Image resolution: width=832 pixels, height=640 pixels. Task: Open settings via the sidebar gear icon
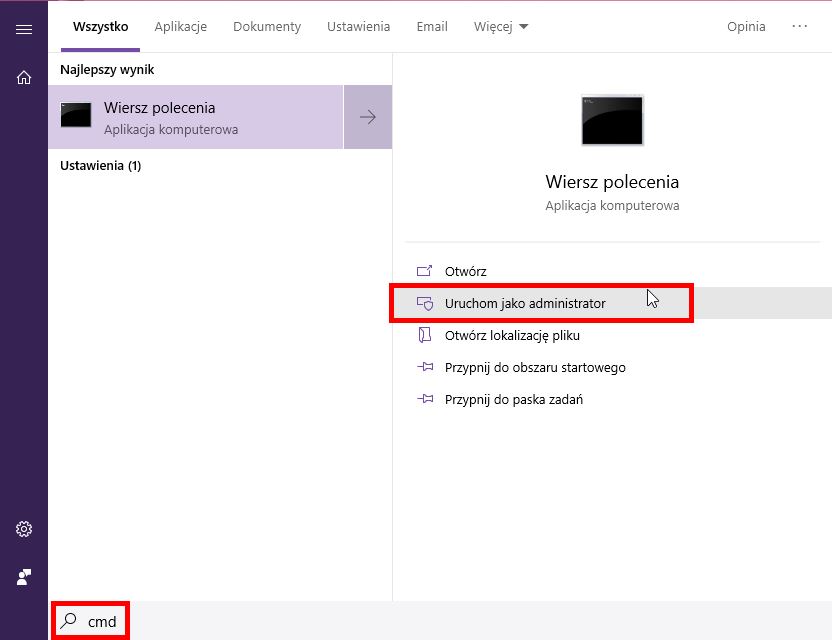[24, 529]
